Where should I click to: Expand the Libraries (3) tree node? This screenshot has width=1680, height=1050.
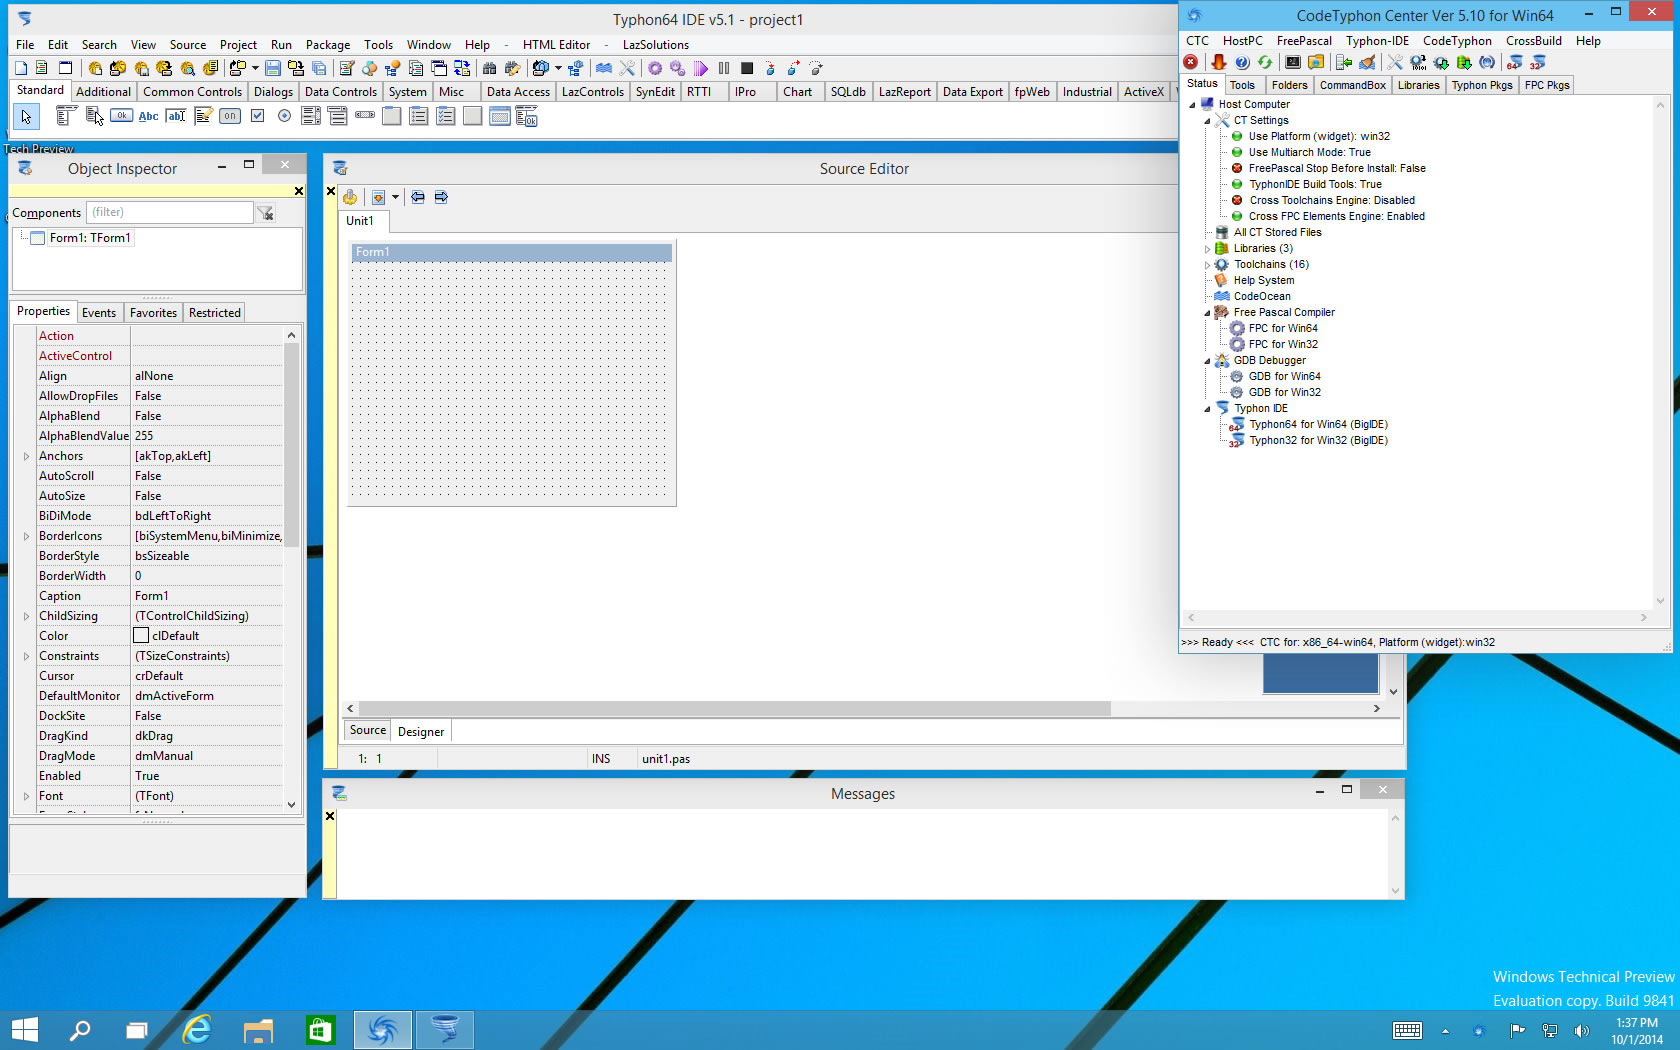pos(1207,249)
